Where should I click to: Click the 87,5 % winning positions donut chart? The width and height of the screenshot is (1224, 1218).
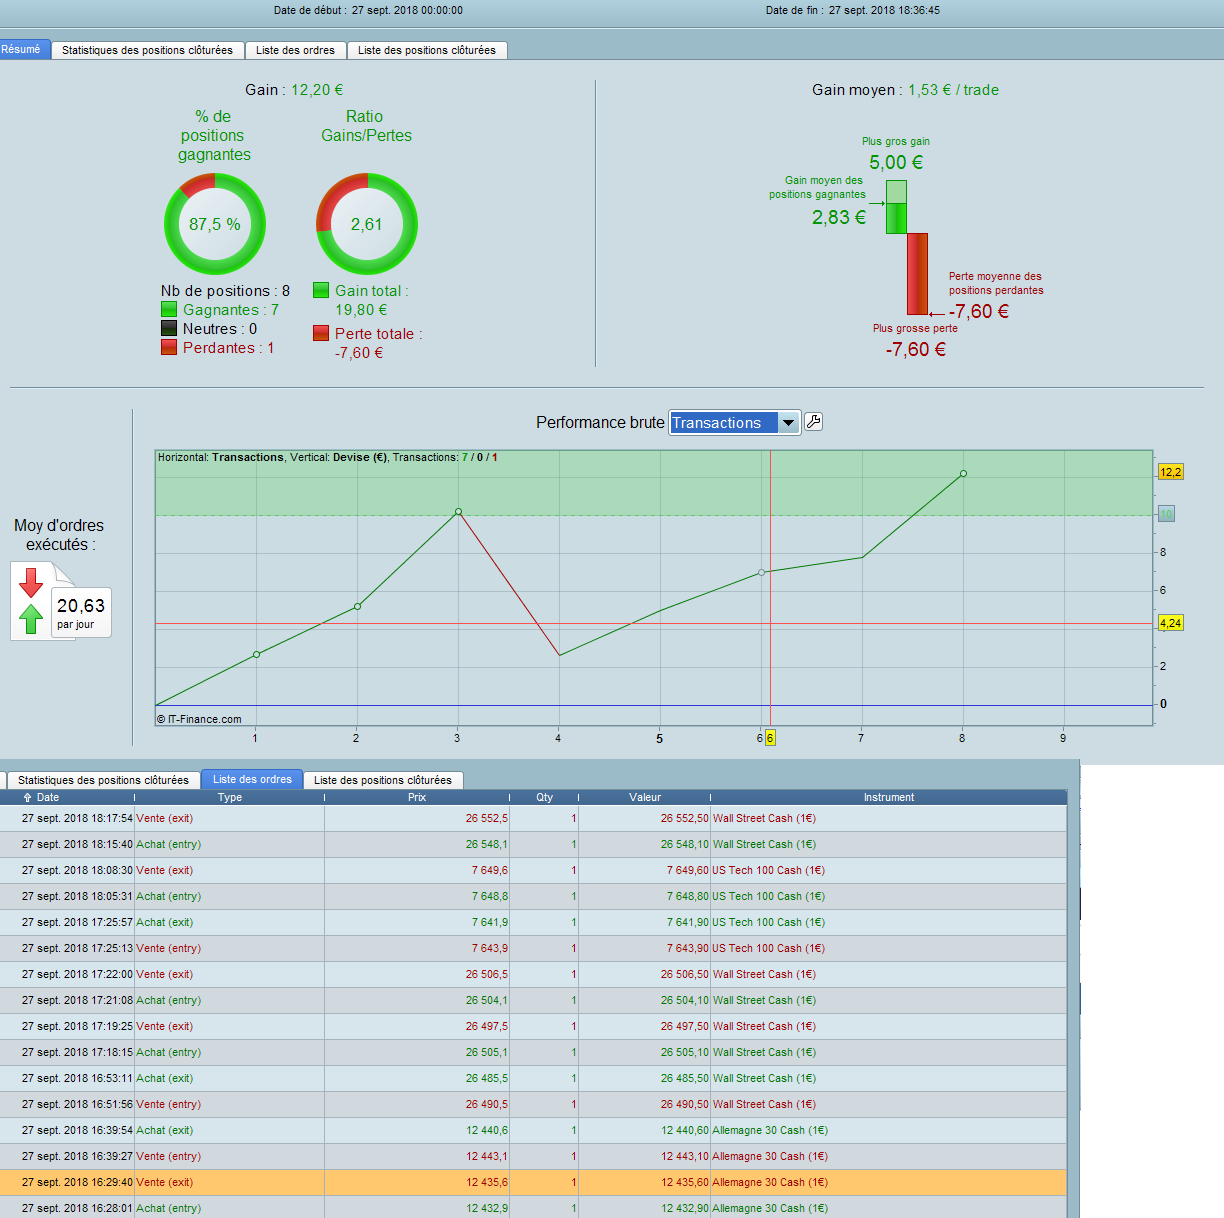214,224
